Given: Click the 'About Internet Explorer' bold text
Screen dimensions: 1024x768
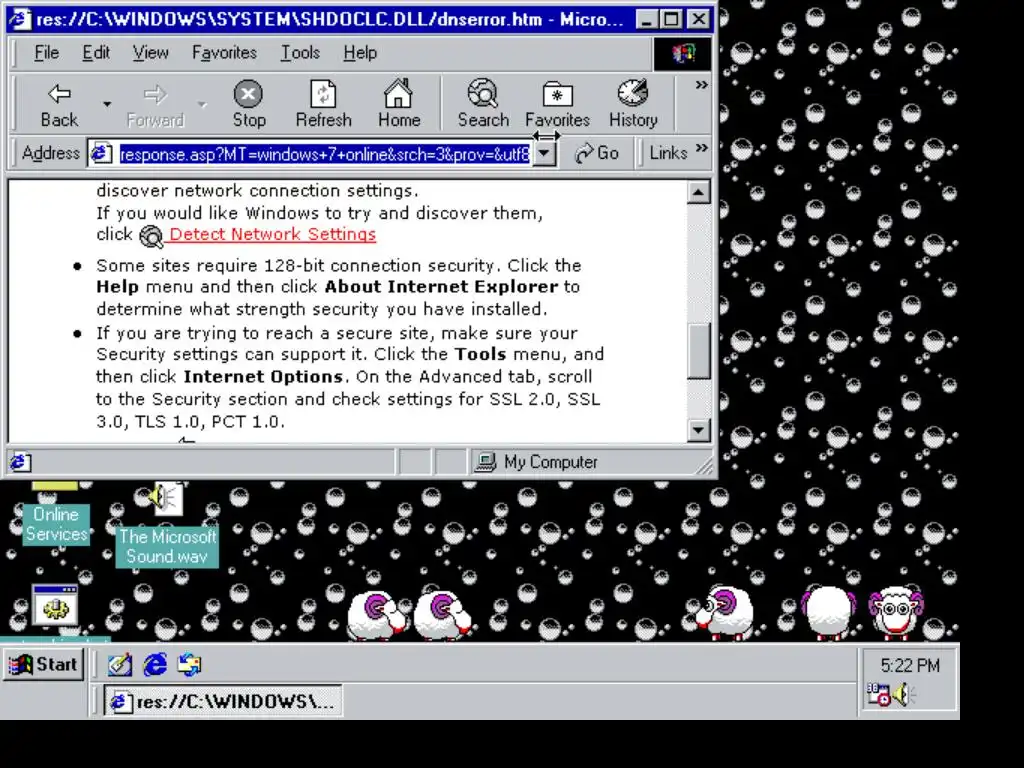Looking at the screenshot, I should (x=441, y=287).
